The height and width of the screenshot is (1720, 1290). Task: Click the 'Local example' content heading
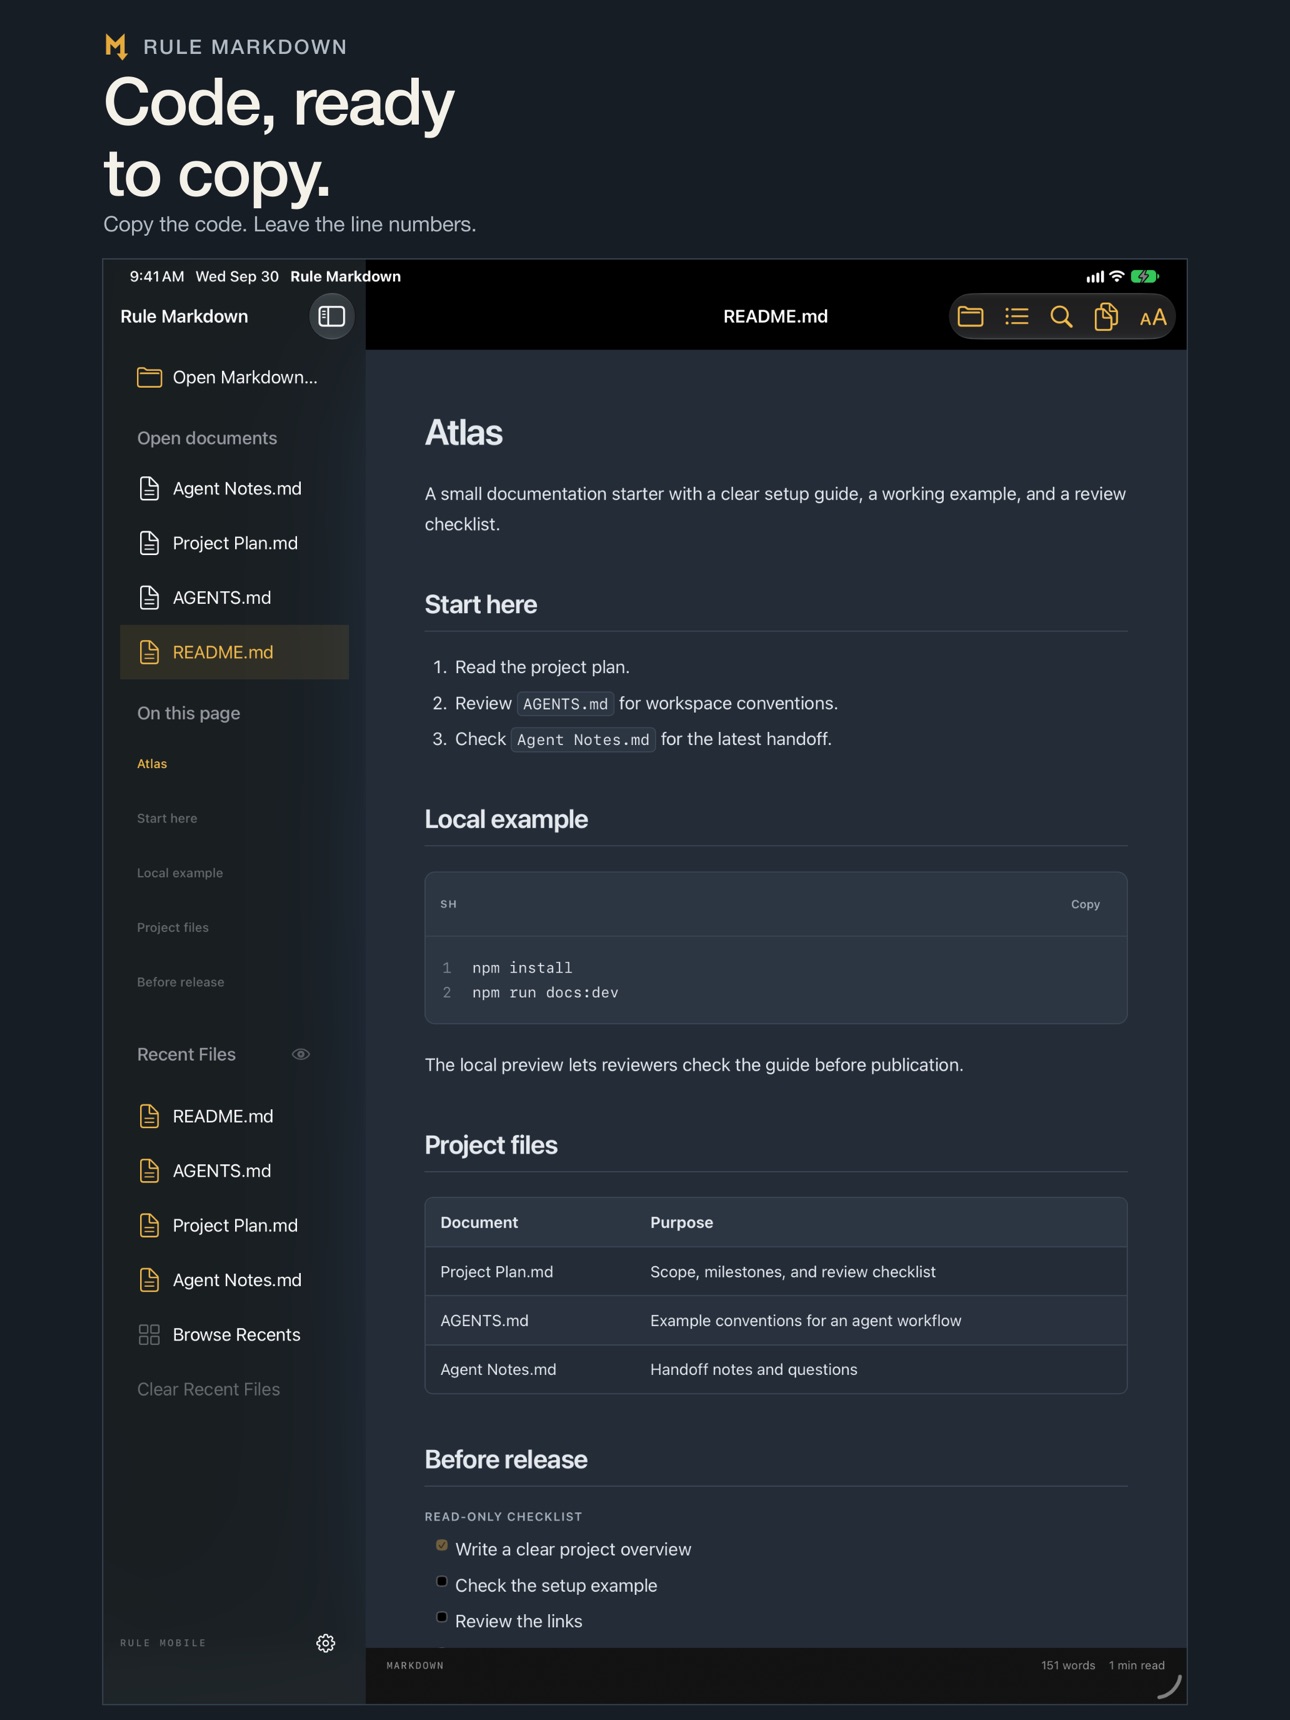pos(506,819)
